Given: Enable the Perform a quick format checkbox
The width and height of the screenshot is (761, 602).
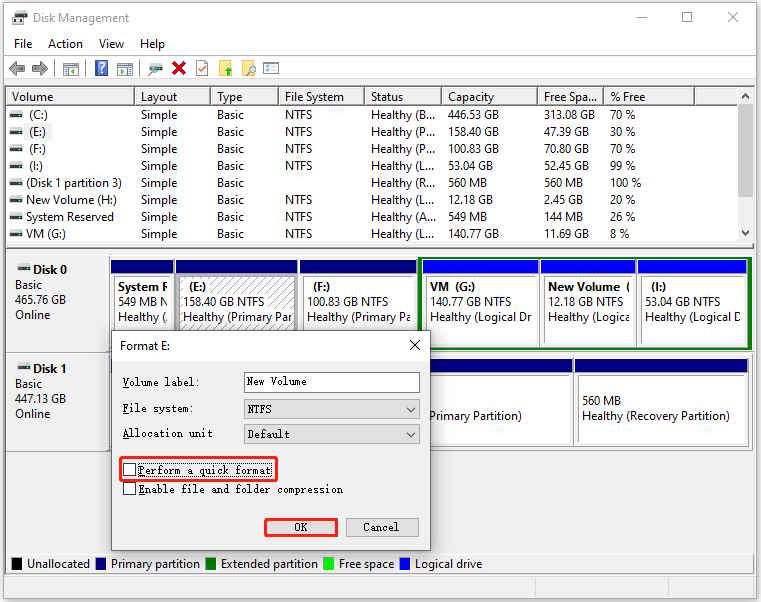Looking at the screenshot, I should click(130, 470).
